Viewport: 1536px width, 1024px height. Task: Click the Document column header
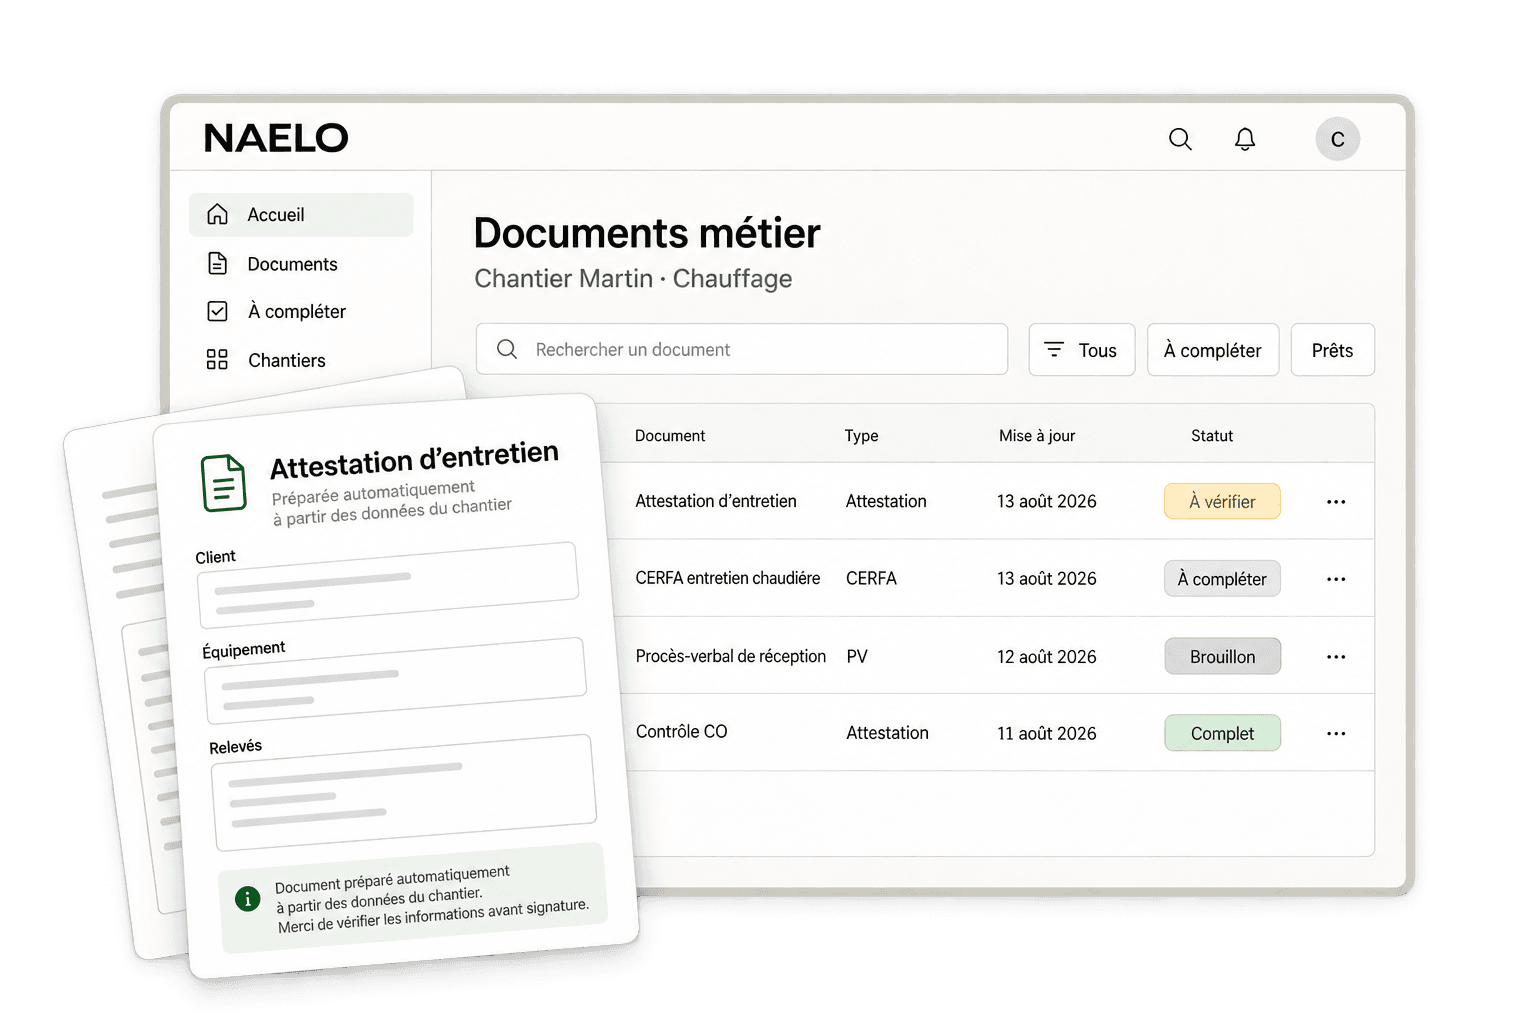tap(670, 436)
